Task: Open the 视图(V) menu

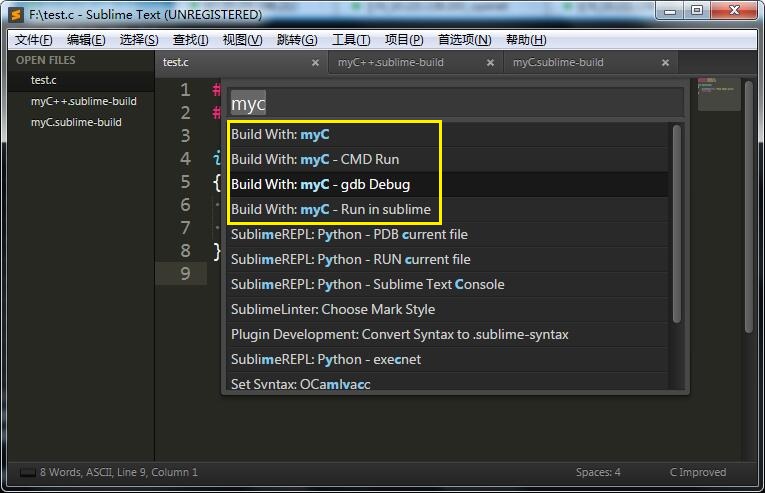Action: click(242, 40)
